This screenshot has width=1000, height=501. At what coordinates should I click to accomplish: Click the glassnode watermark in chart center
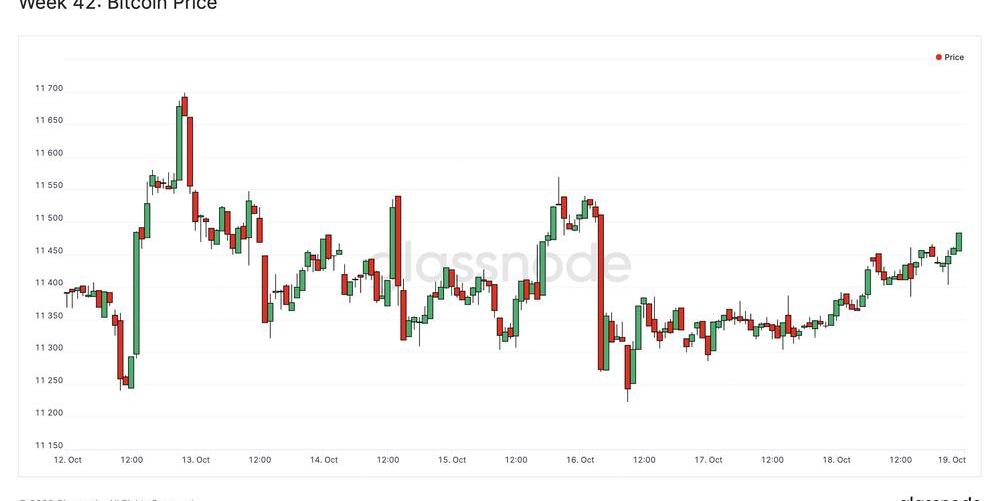[x=501, y=264]
